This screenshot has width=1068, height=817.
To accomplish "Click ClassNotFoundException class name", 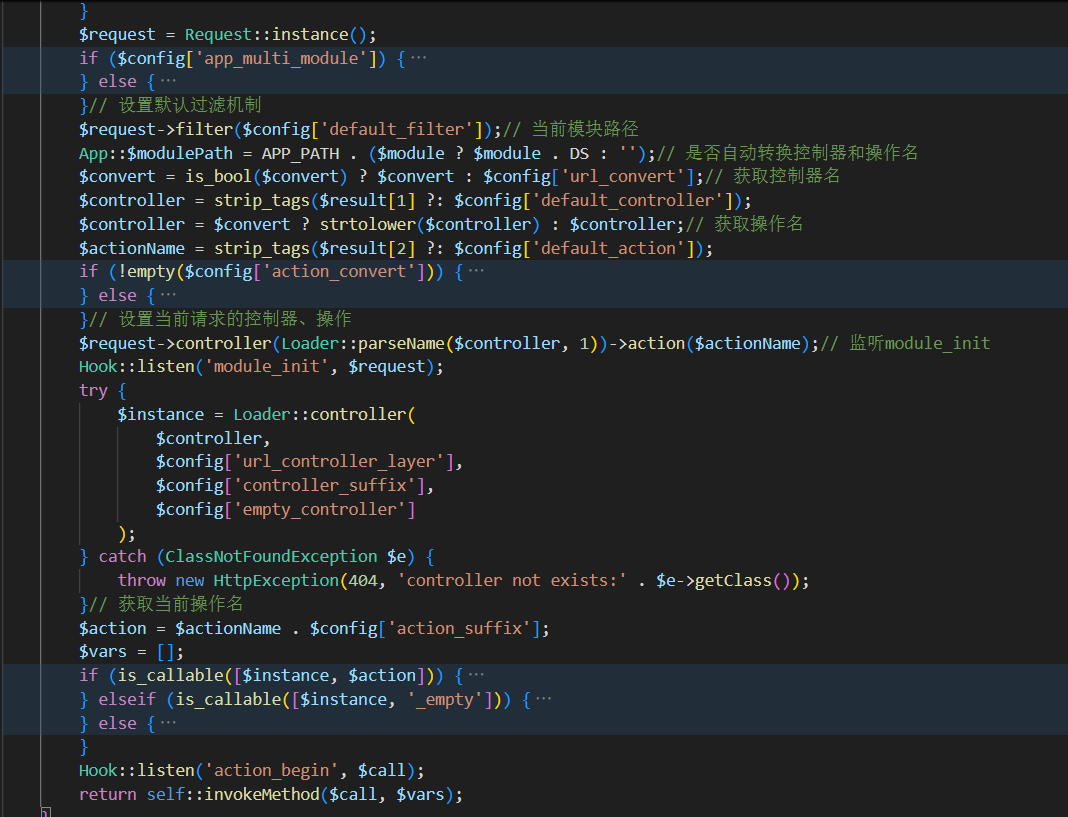I will tap(271, 557).
